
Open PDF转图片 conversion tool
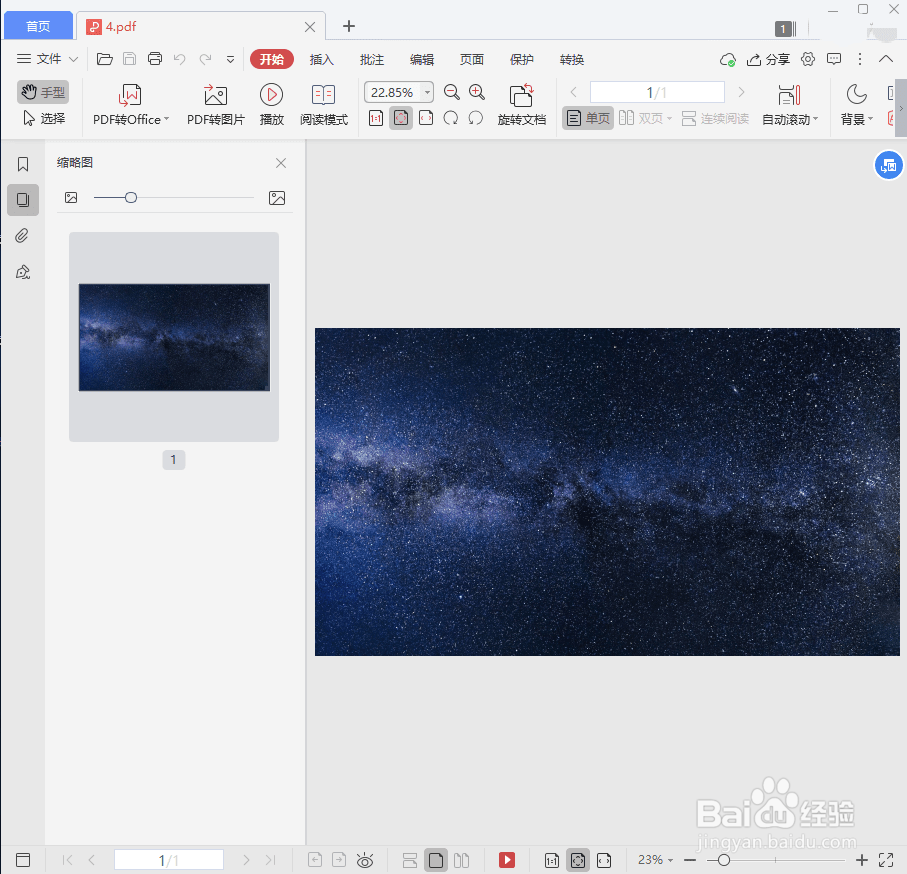(214, 104)
